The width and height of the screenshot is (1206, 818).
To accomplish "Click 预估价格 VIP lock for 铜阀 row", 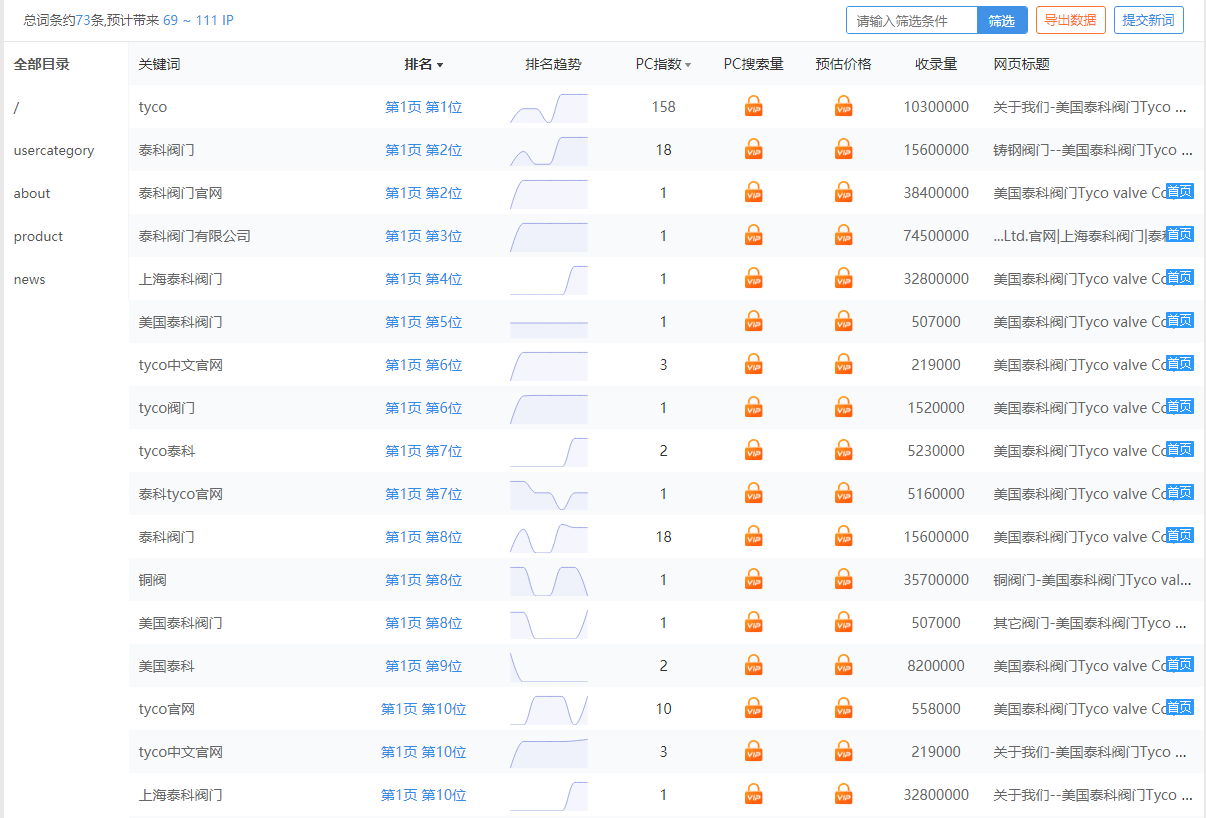I will [843, 580].
